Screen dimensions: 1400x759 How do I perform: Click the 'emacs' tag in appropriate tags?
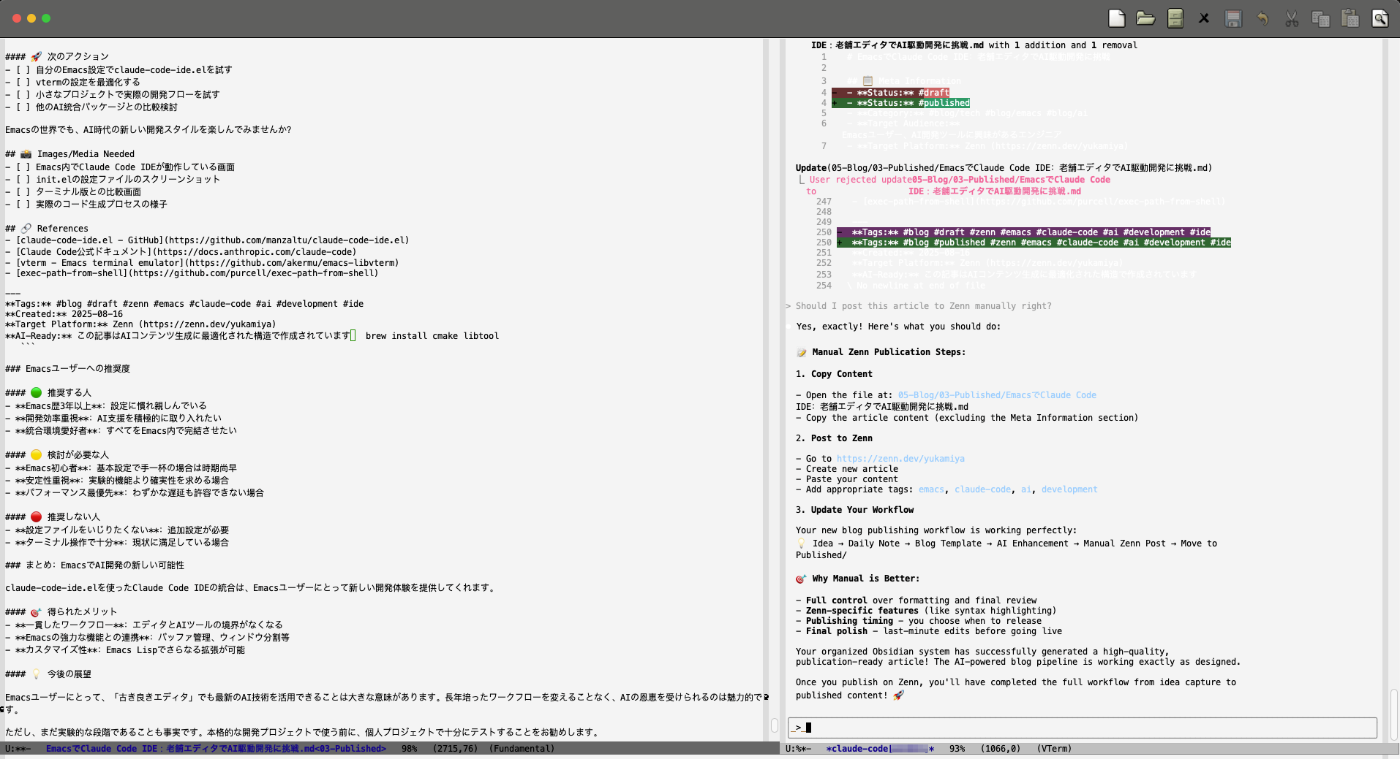coord(931,490)
